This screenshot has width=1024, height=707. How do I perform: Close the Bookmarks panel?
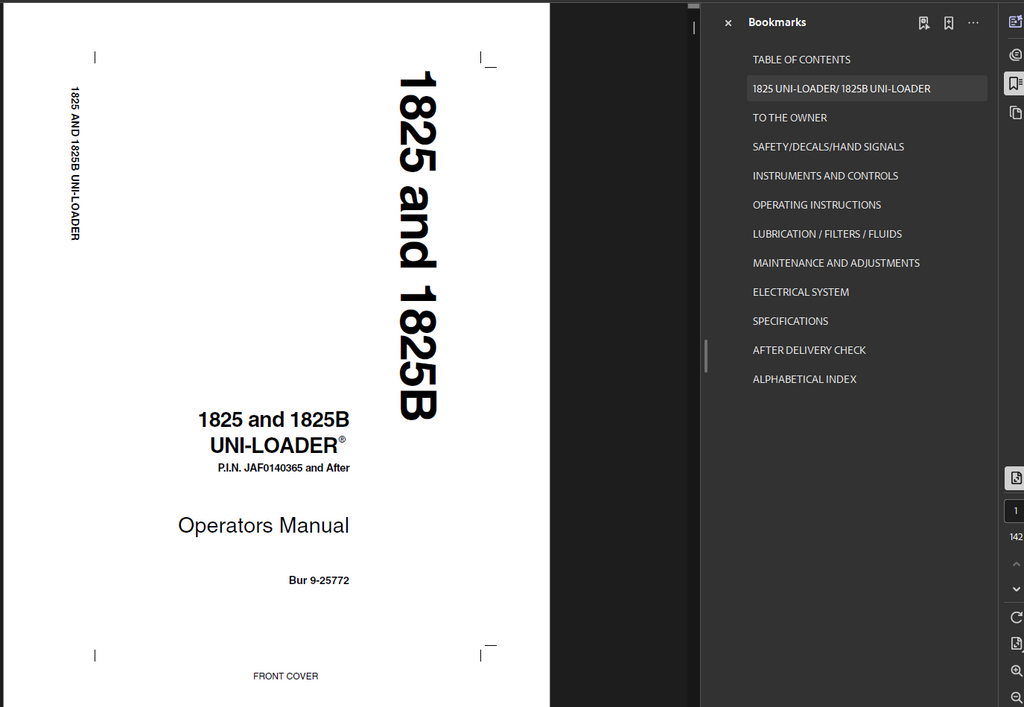728,24
